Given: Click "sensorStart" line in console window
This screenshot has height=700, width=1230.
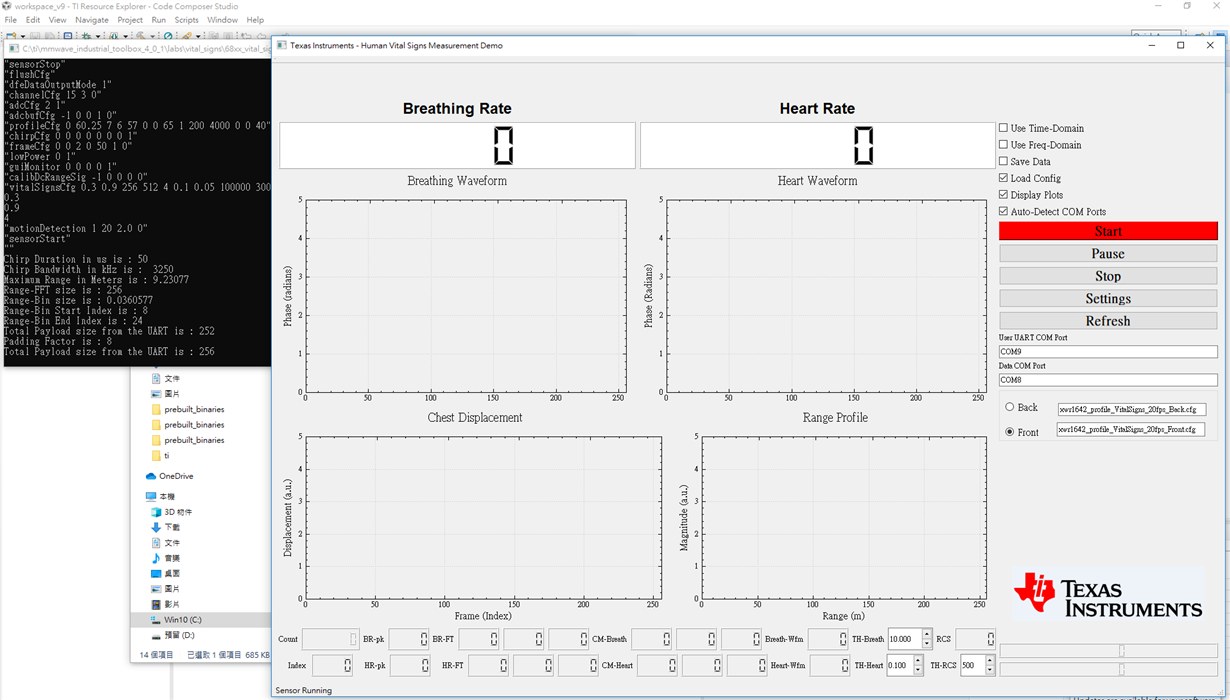Looking at the screenshot, I should (x=37, y=238).
